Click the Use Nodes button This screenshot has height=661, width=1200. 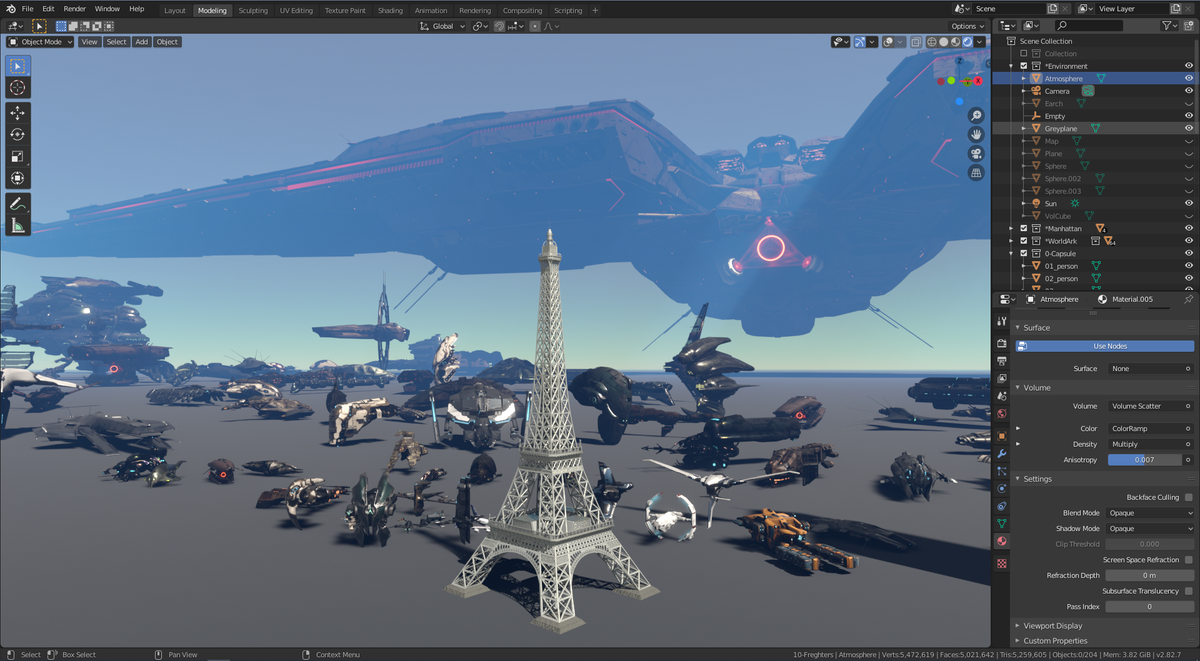1105,346
